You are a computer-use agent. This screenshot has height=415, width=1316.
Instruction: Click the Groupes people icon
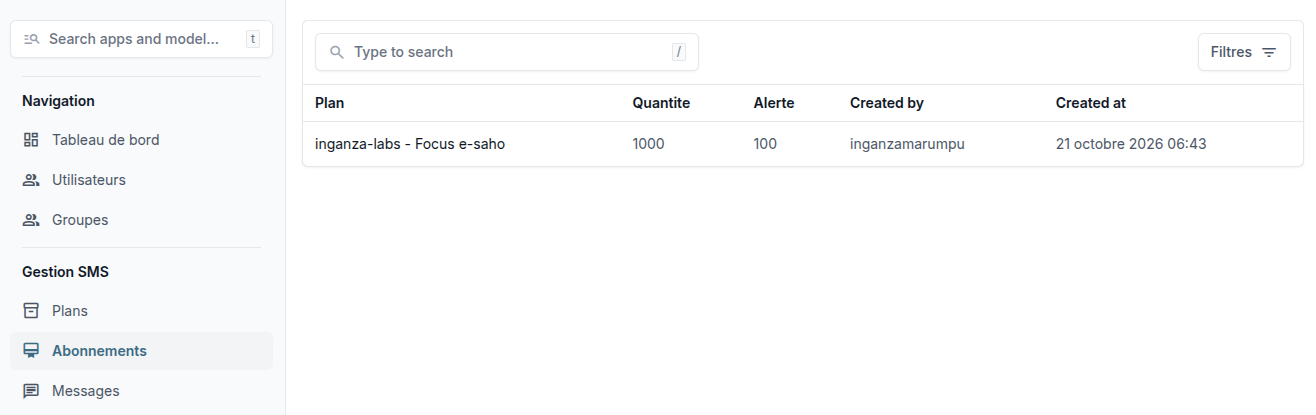[31, 220]
